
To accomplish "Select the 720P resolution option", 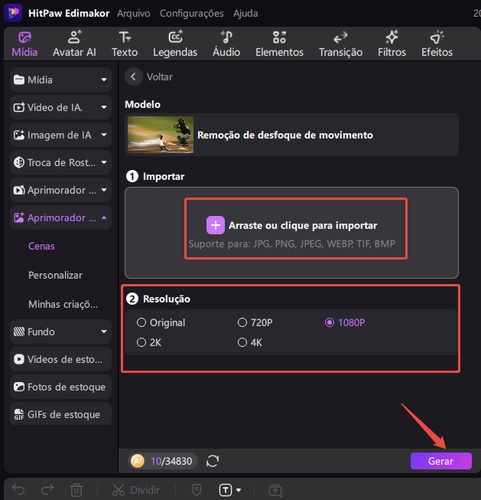I will tap(255, 323).
